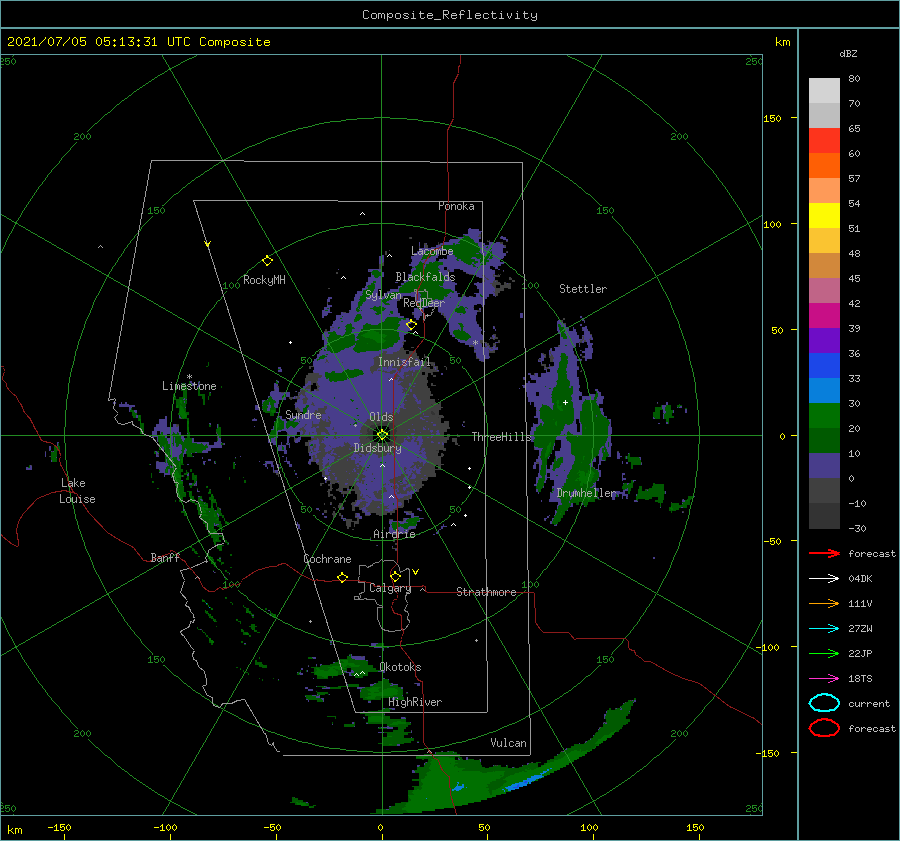The height and width of the screenshot is (841, 900).
Task: Click the HighRiver label
Action: [415, 702]
